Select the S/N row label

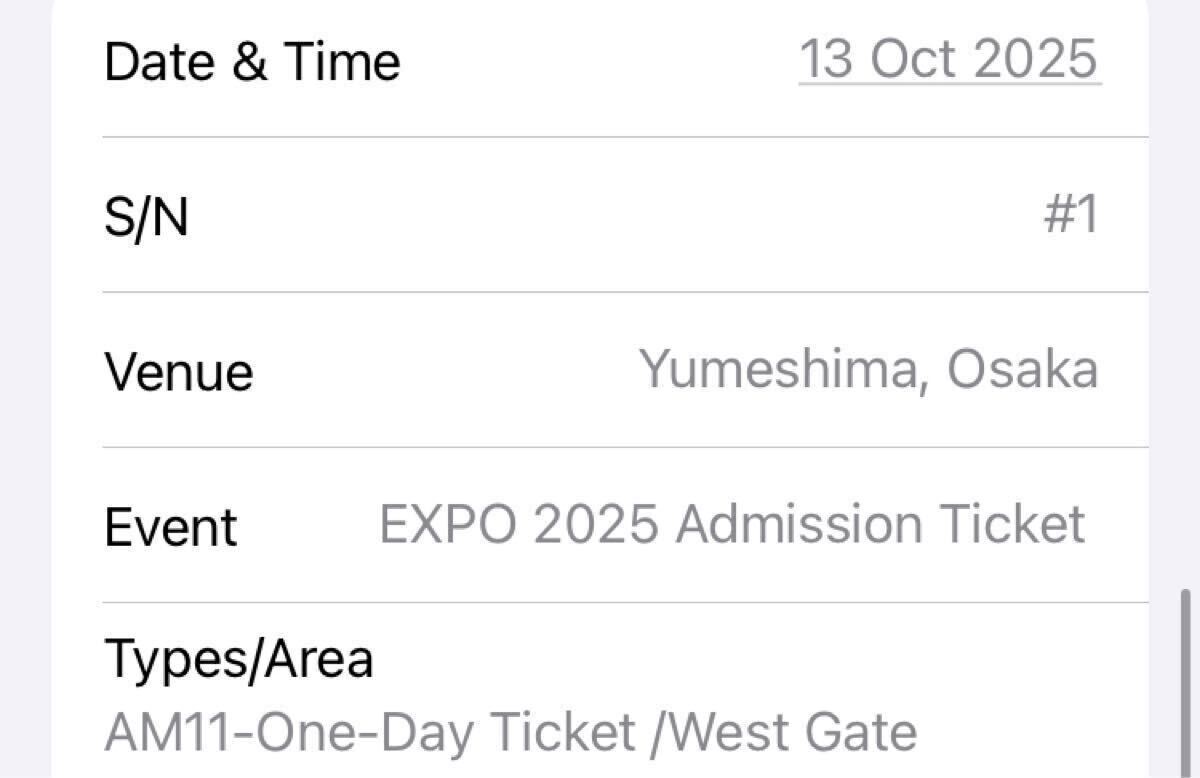(146, 216)
